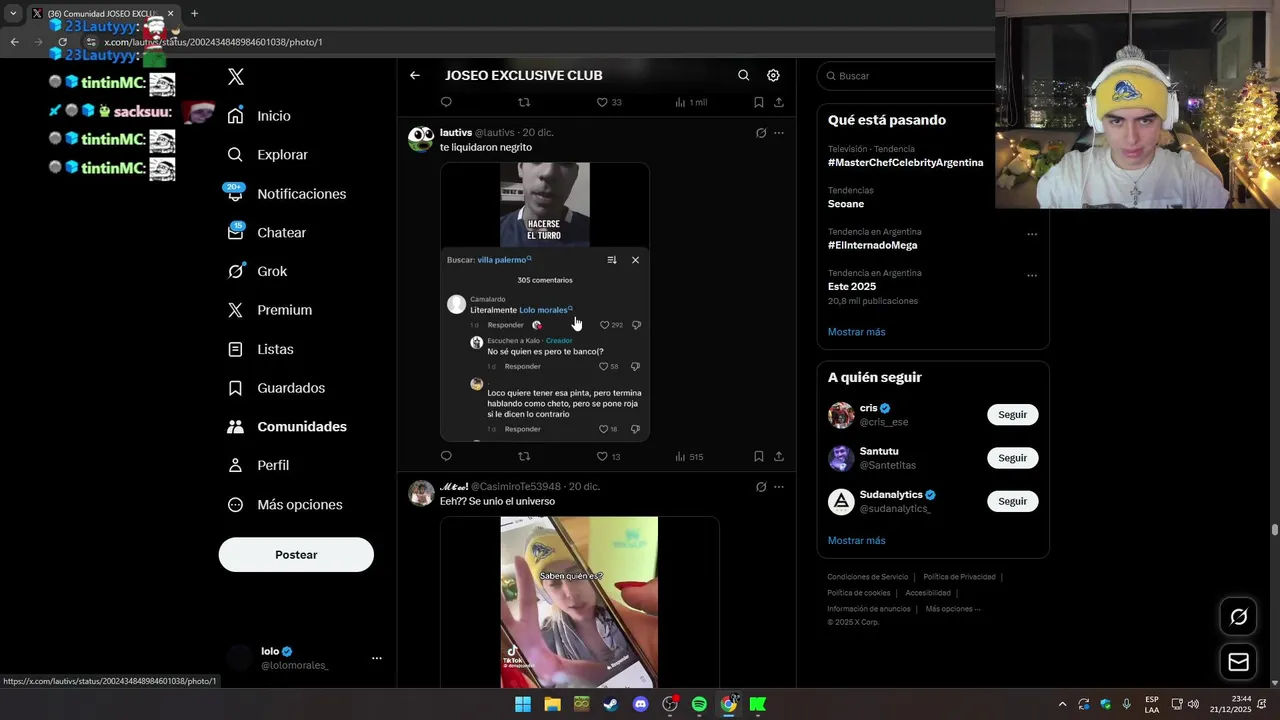This screenshot has width=1280, height=720.
Task: View analytics showing 515 views
Action: point(689,456)
